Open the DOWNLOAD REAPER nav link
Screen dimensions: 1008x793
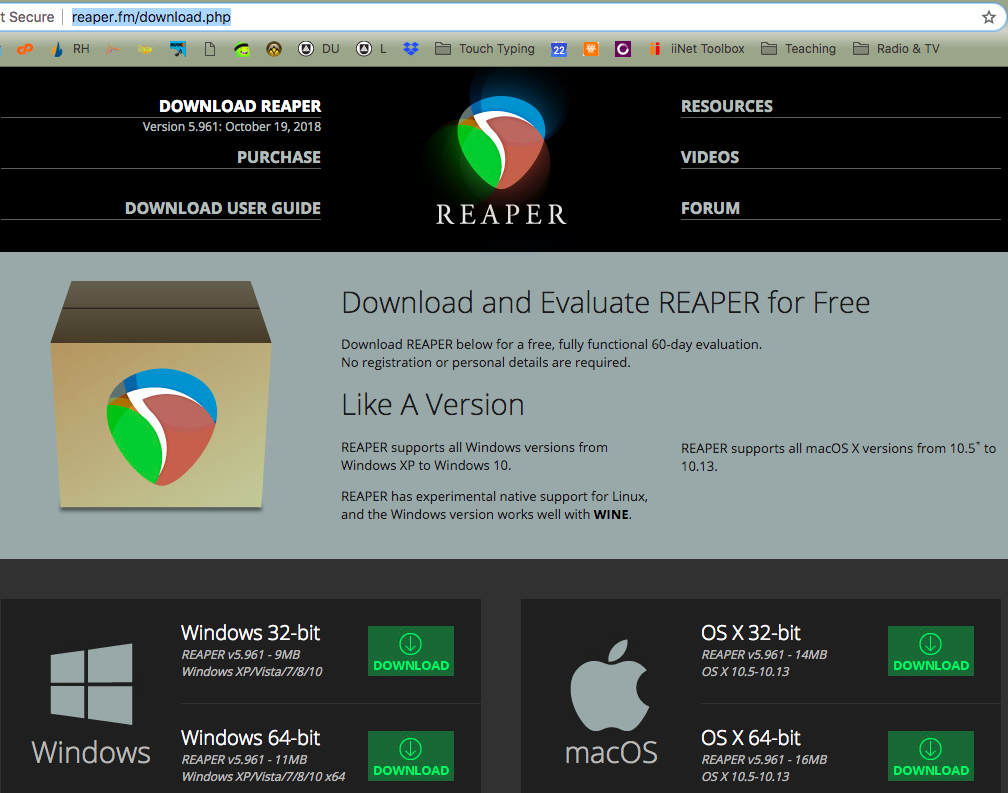[x=240, y=106]
